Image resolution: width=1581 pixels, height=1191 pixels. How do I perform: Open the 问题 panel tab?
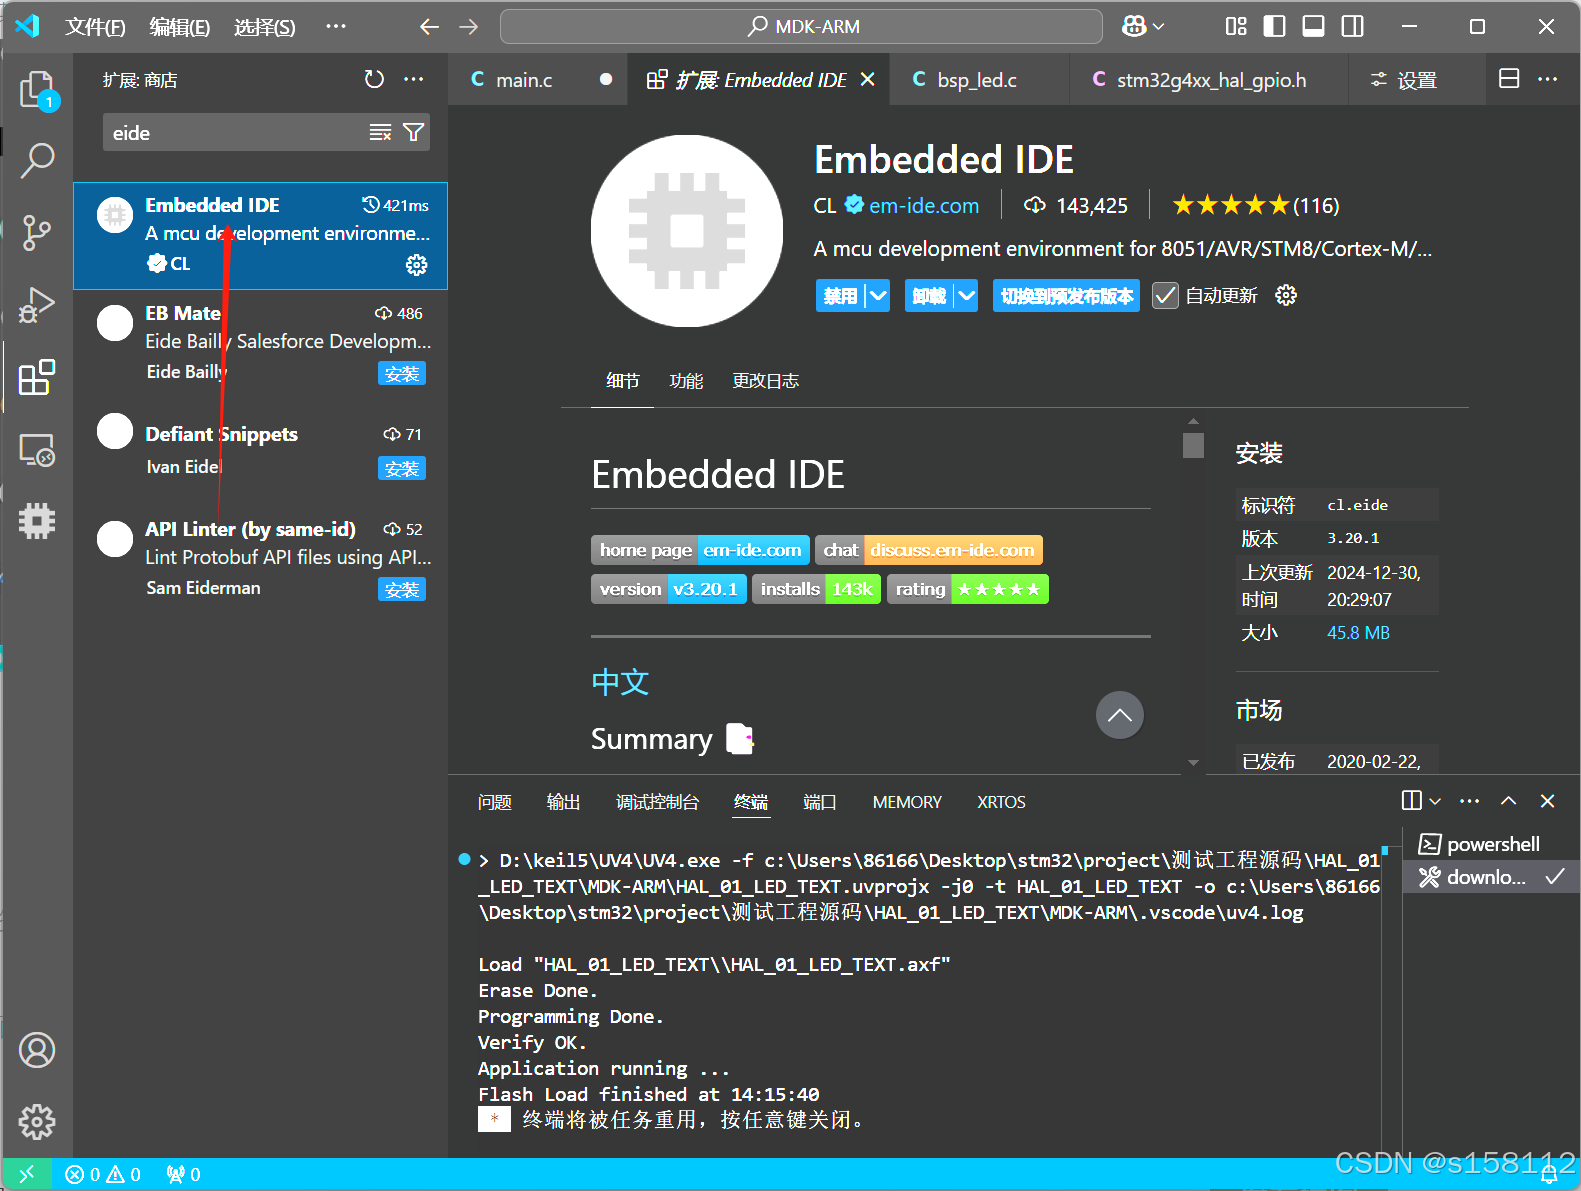coord(495,802)
